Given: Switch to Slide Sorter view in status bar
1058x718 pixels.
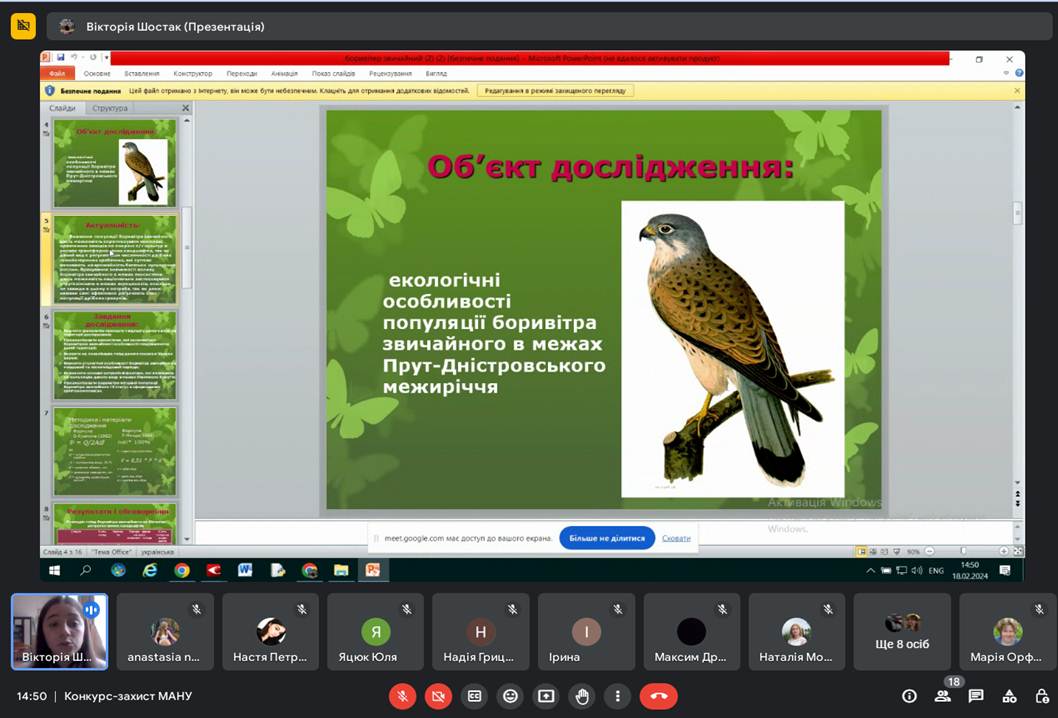Looking at the screenshot, I should coord(872,551).
